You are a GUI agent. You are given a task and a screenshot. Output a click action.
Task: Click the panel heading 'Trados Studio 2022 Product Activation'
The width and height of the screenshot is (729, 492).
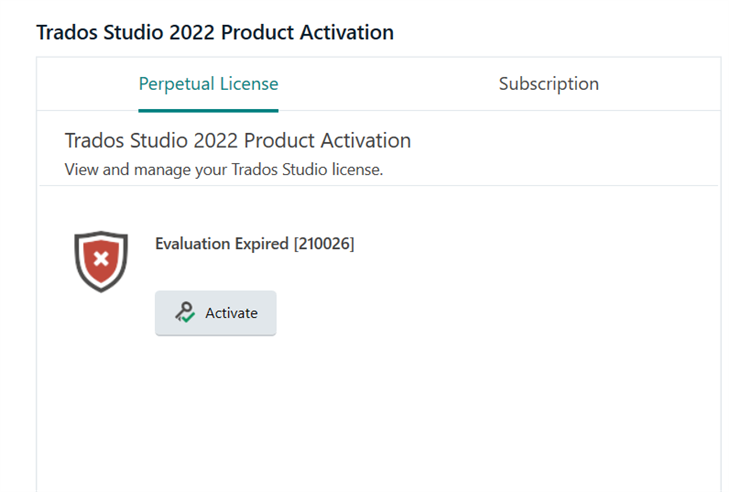[x=238, y=140]
